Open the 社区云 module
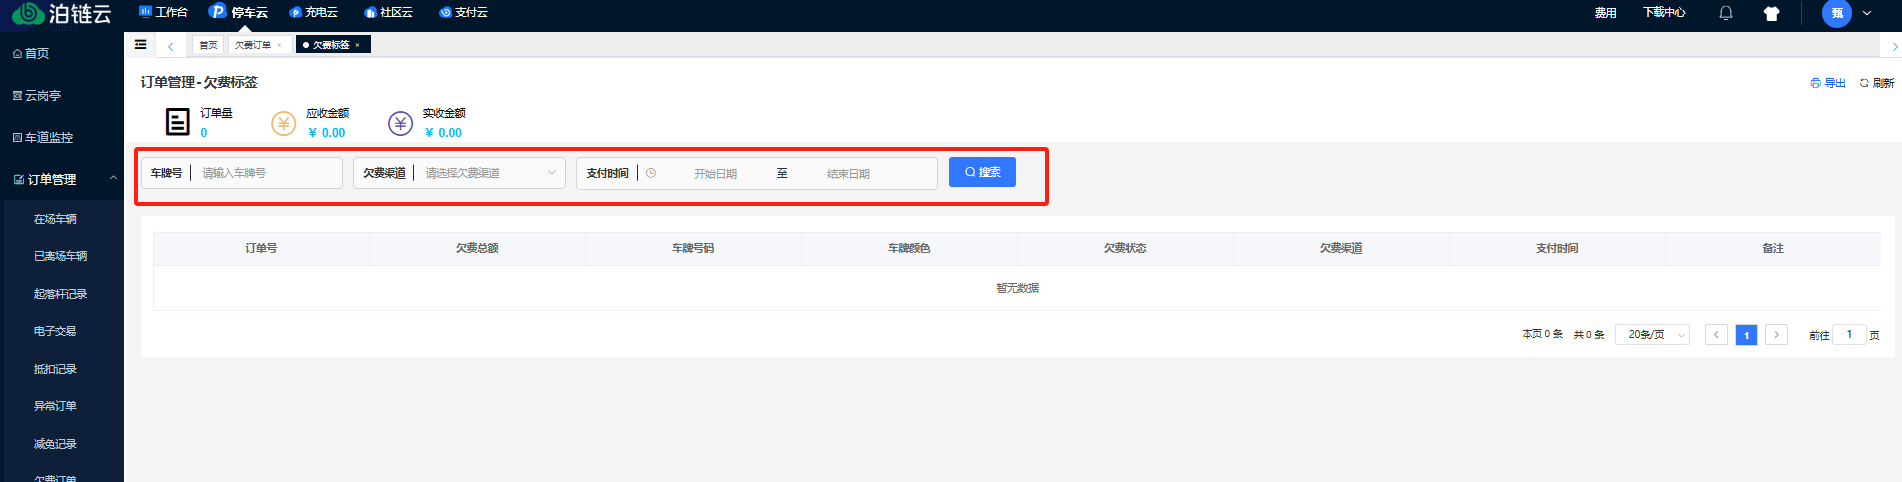The height and width of the screenshot is (482, 1902). [388, 12]
